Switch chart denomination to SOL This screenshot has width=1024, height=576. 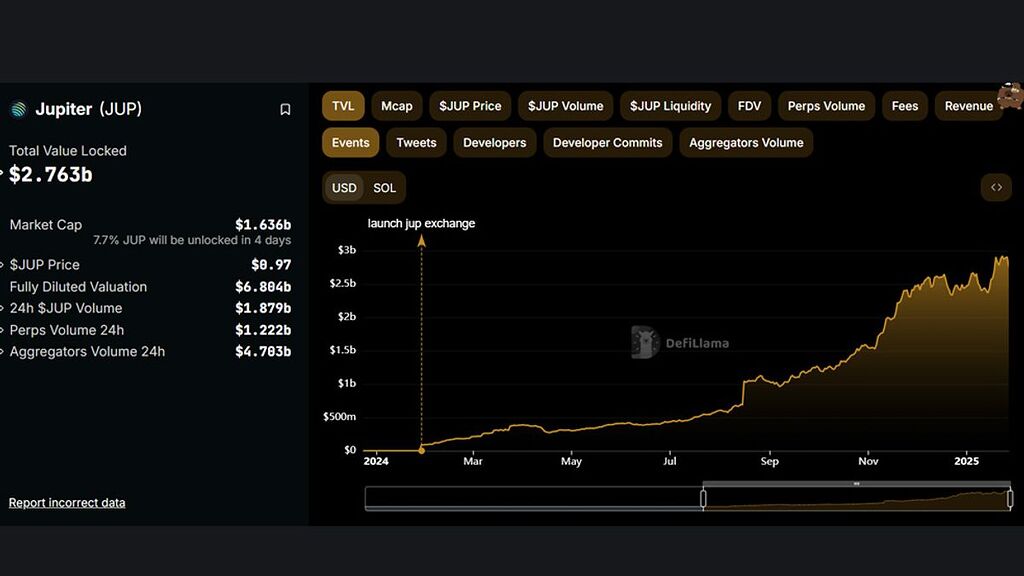click(x=384, y=188)
